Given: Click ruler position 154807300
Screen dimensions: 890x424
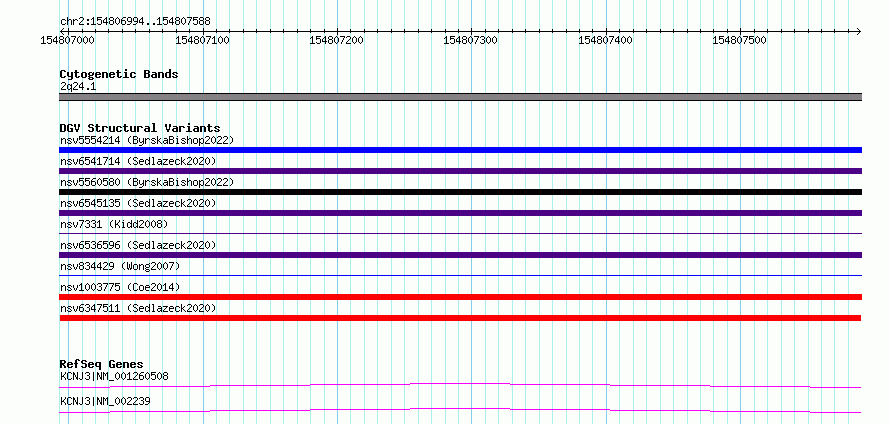Looking at the screenshot, I should pos(472,40).
